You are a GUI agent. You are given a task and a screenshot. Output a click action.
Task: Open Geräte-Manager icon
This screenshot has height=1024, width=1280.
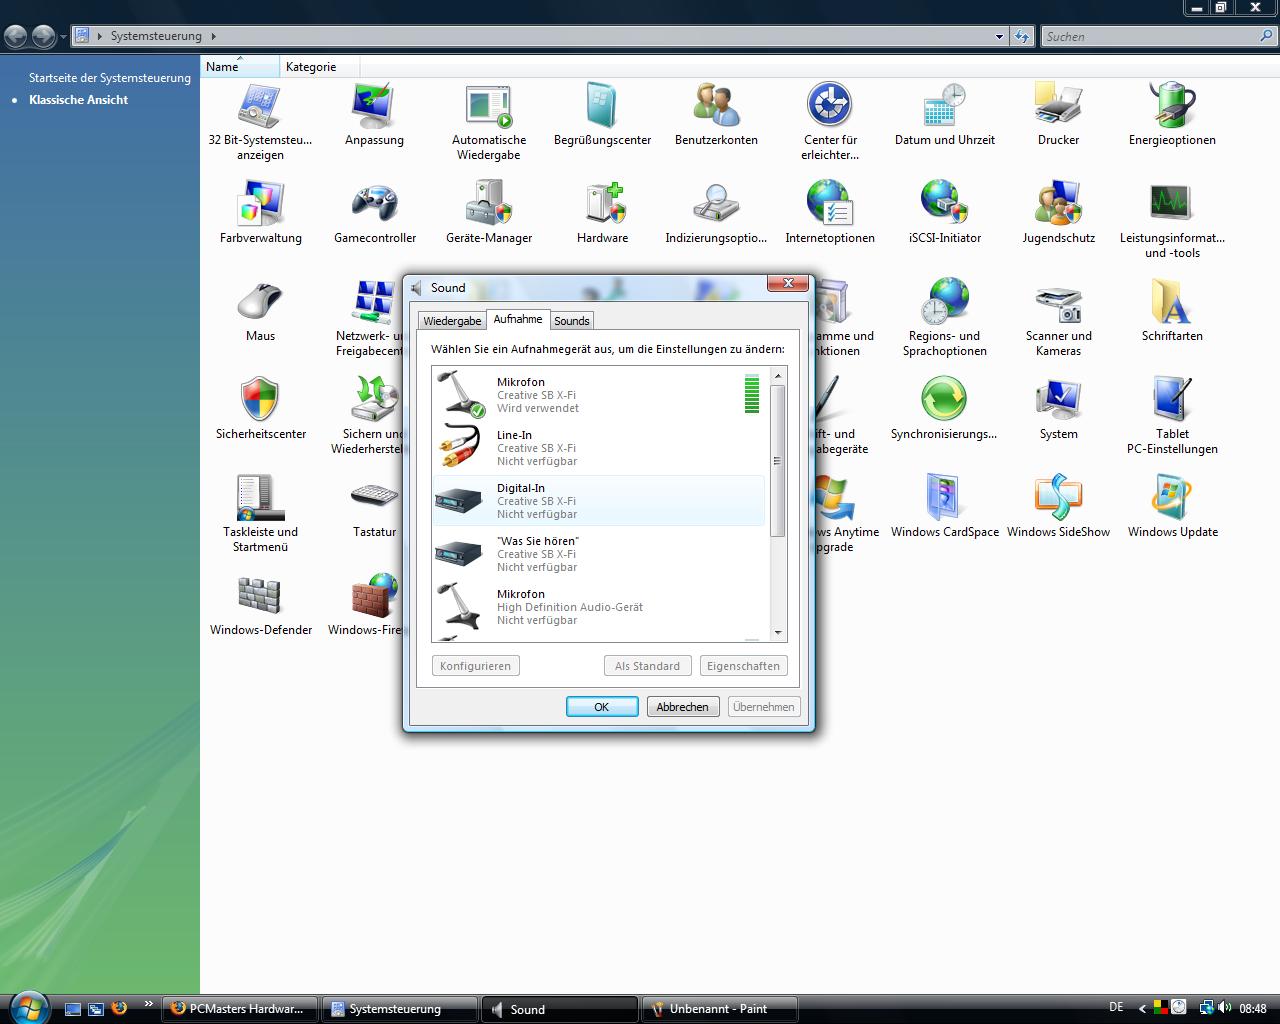point(488,204)
